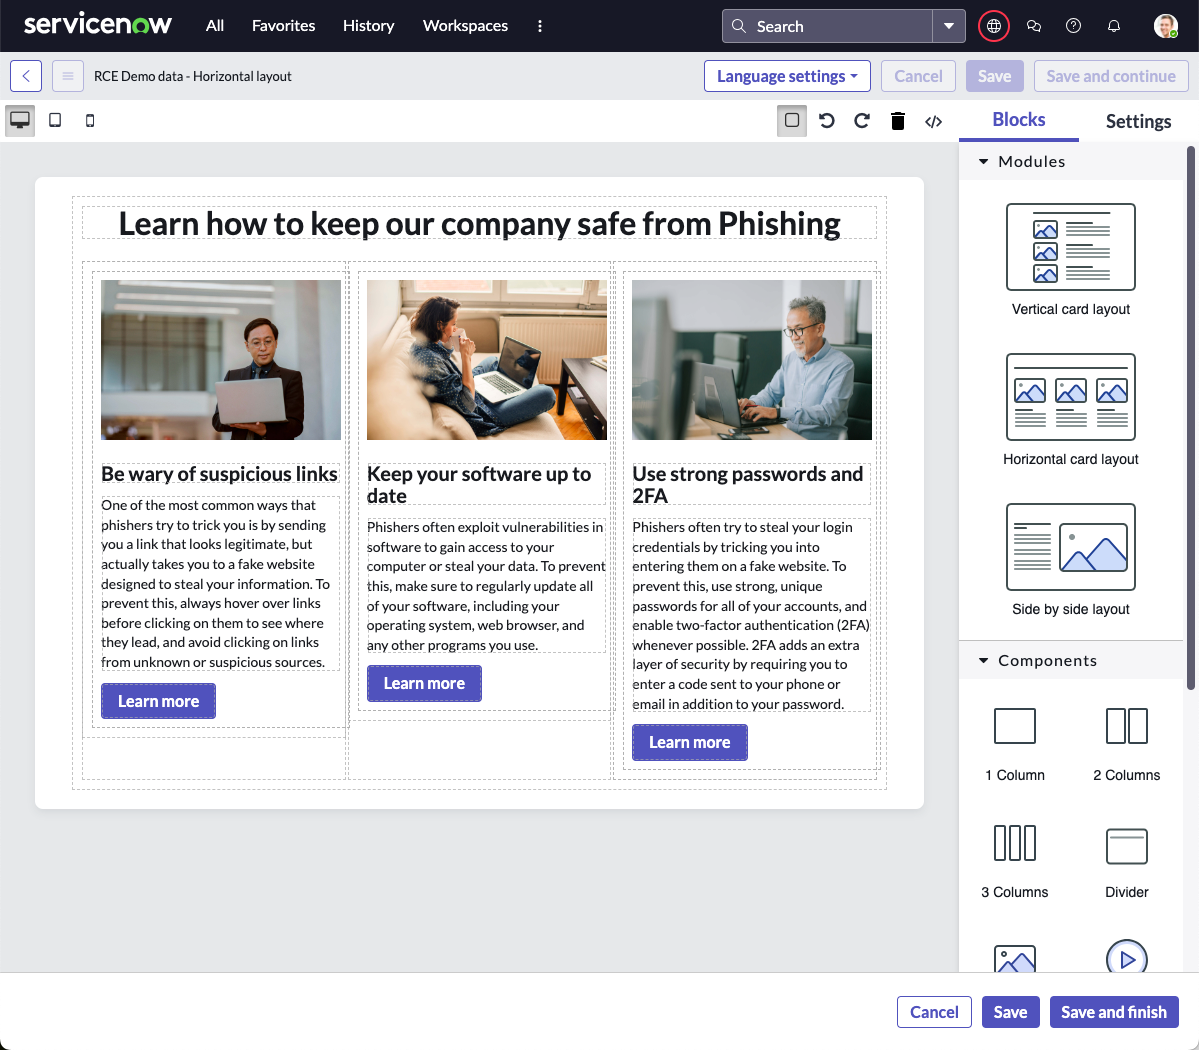Open the Language settings dropdown
The height and width of the screenshot is (1050, 1199).
(787, 76)
